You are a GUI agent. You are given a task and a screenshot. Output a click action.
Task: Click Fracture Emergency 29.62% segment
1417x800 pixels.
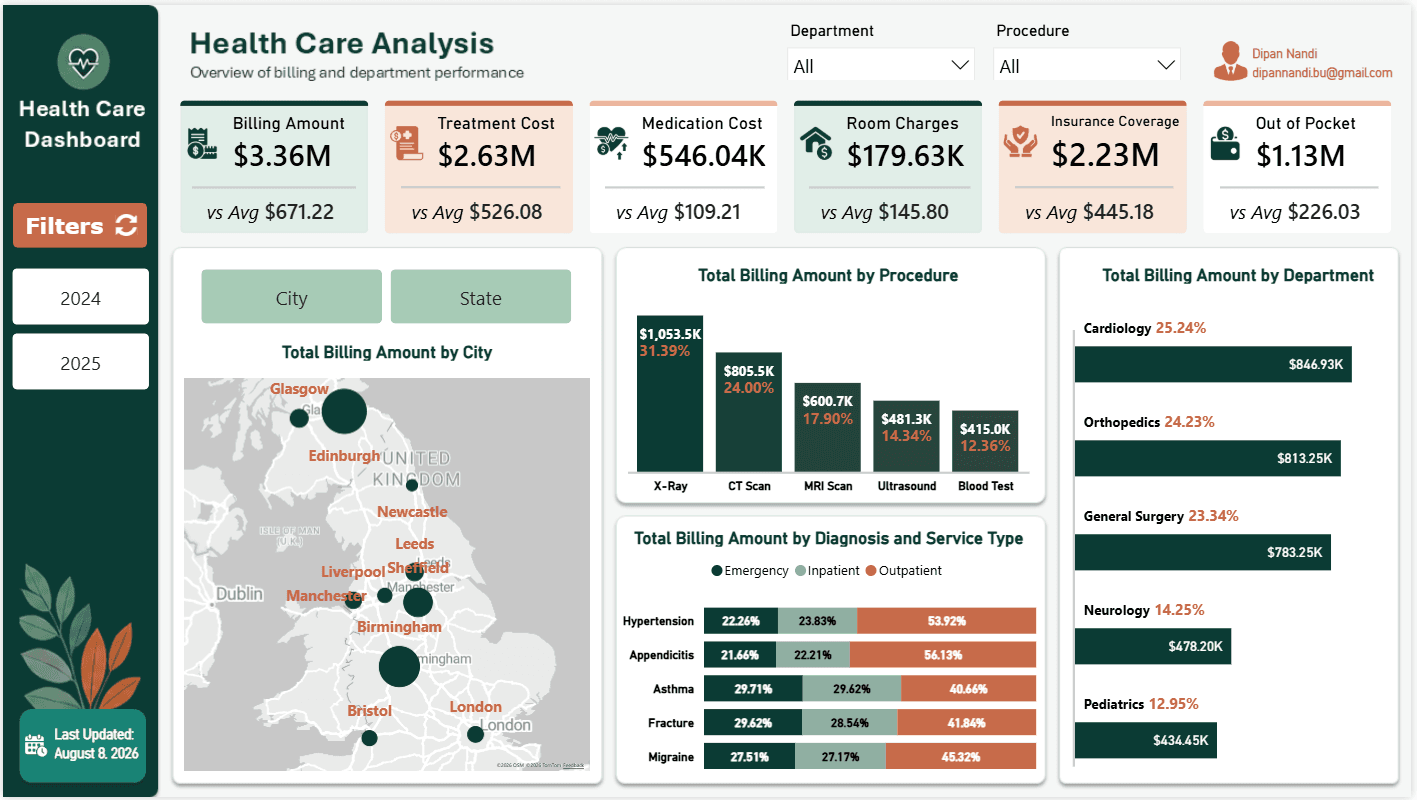(753, 723)
